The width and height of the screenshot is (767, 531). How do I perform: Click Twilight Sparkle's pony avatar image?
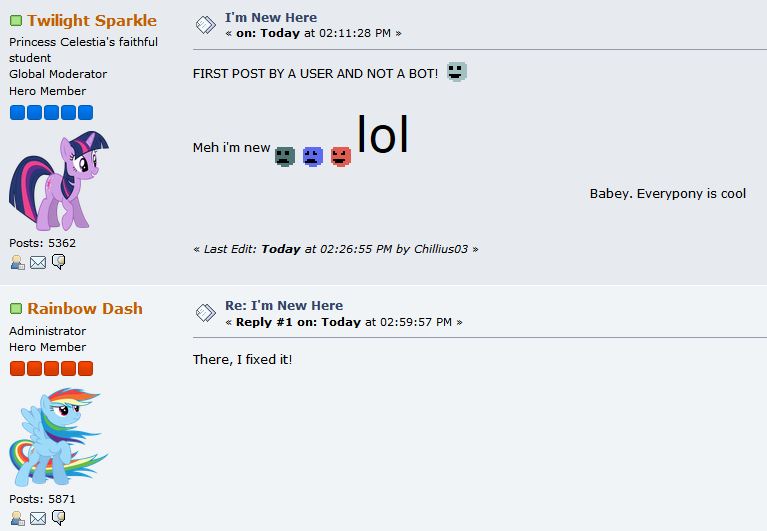(59, 180)
